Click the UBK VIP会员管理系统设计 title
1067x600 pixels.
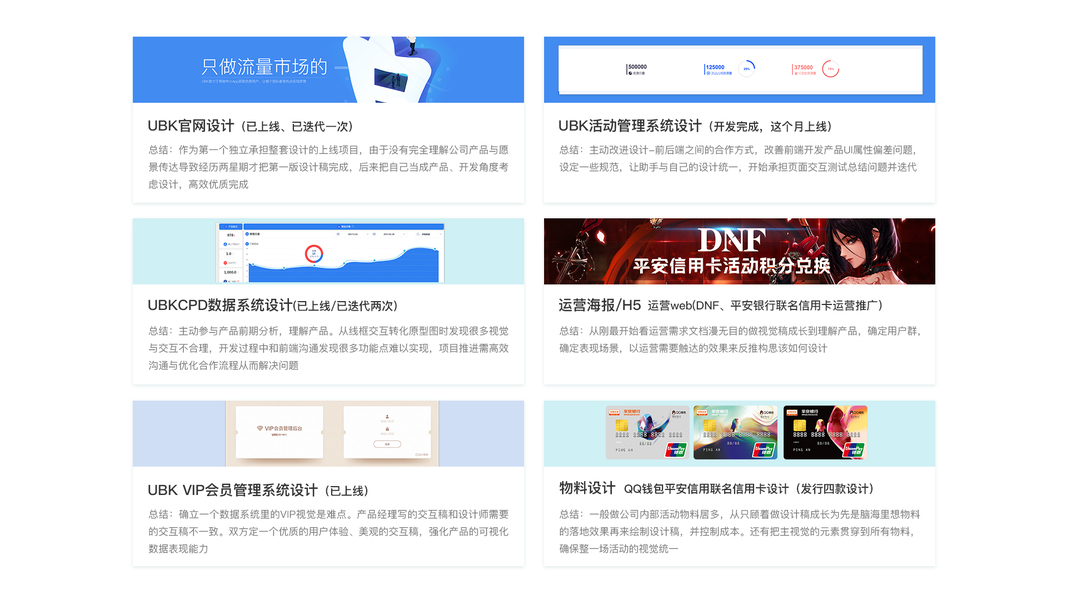coord(233,490)
